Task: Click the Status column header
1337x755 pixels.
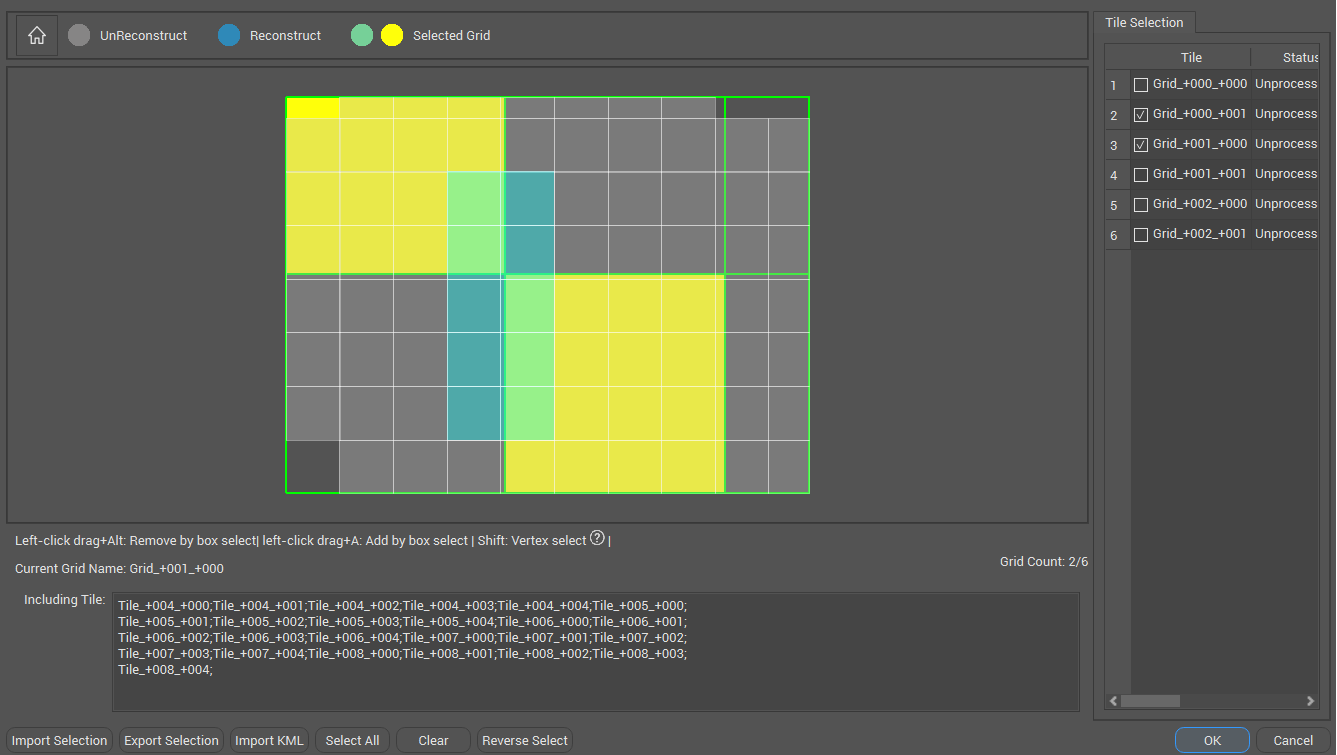Action: [1286, 58]
